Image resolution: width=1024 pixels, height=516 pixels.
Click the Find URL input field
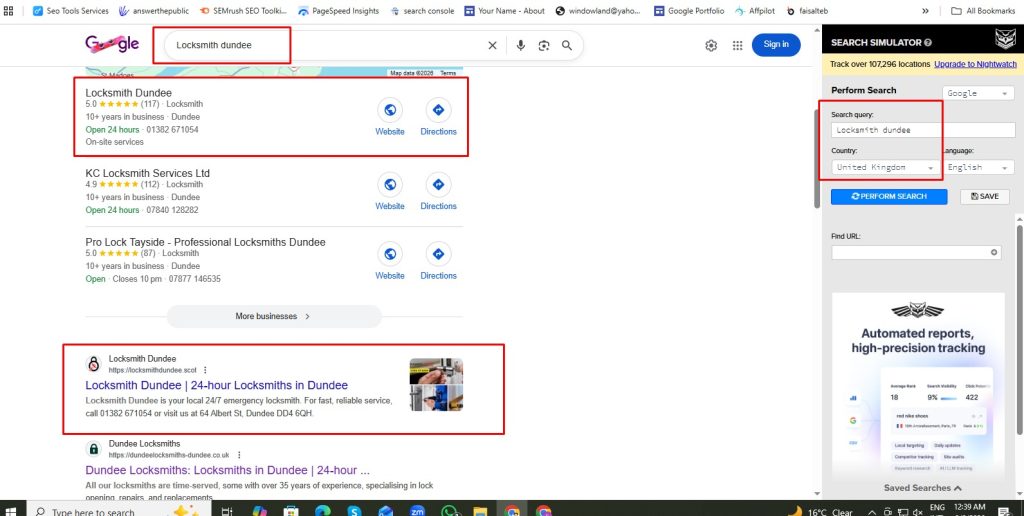(x=916, y=252)
